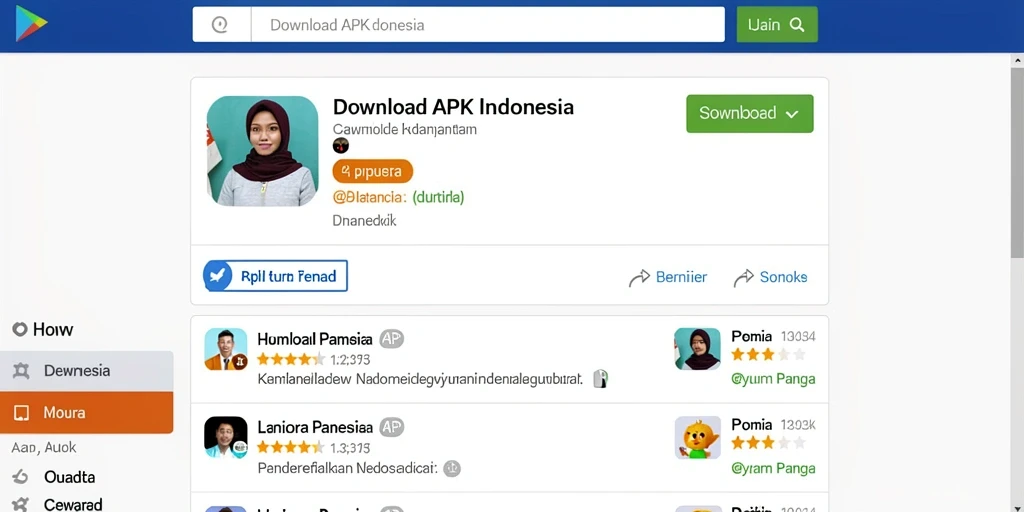This screenshot has width=1024, height=512.
Task: Click the star rating of Humloail Pamsiaa
Action: [x=291, y=359]
